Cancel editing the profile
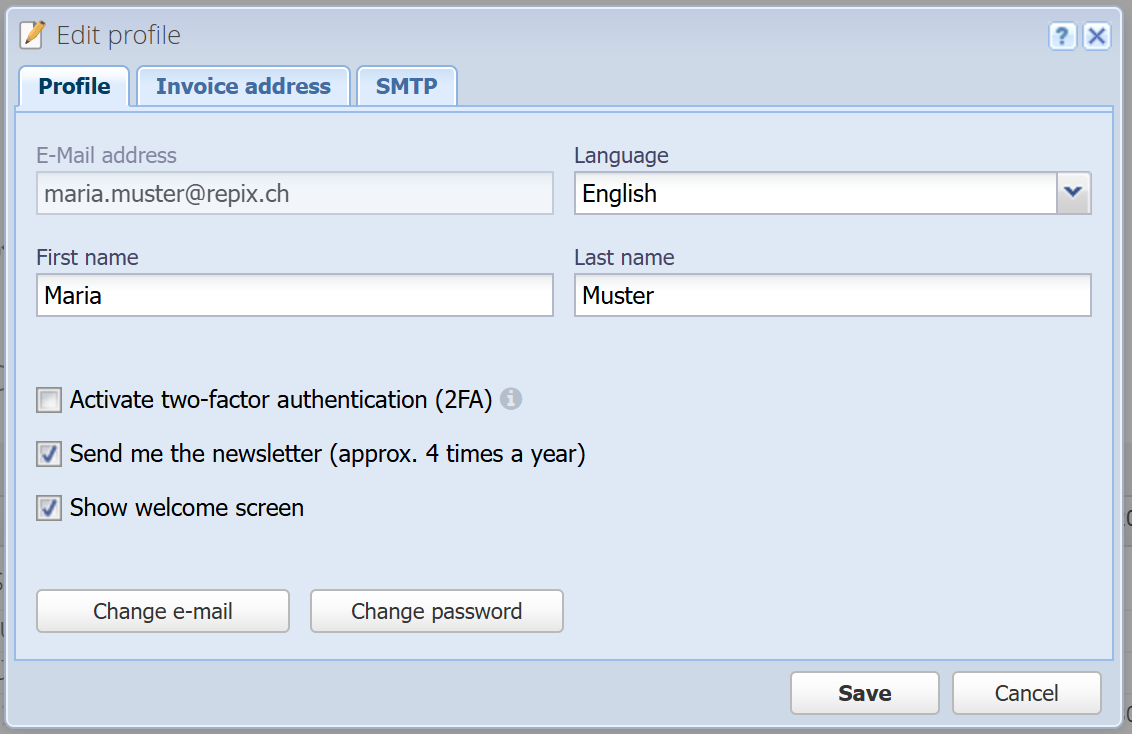The height and width of the screenshot is (734, 1132). click(1027, 694)
